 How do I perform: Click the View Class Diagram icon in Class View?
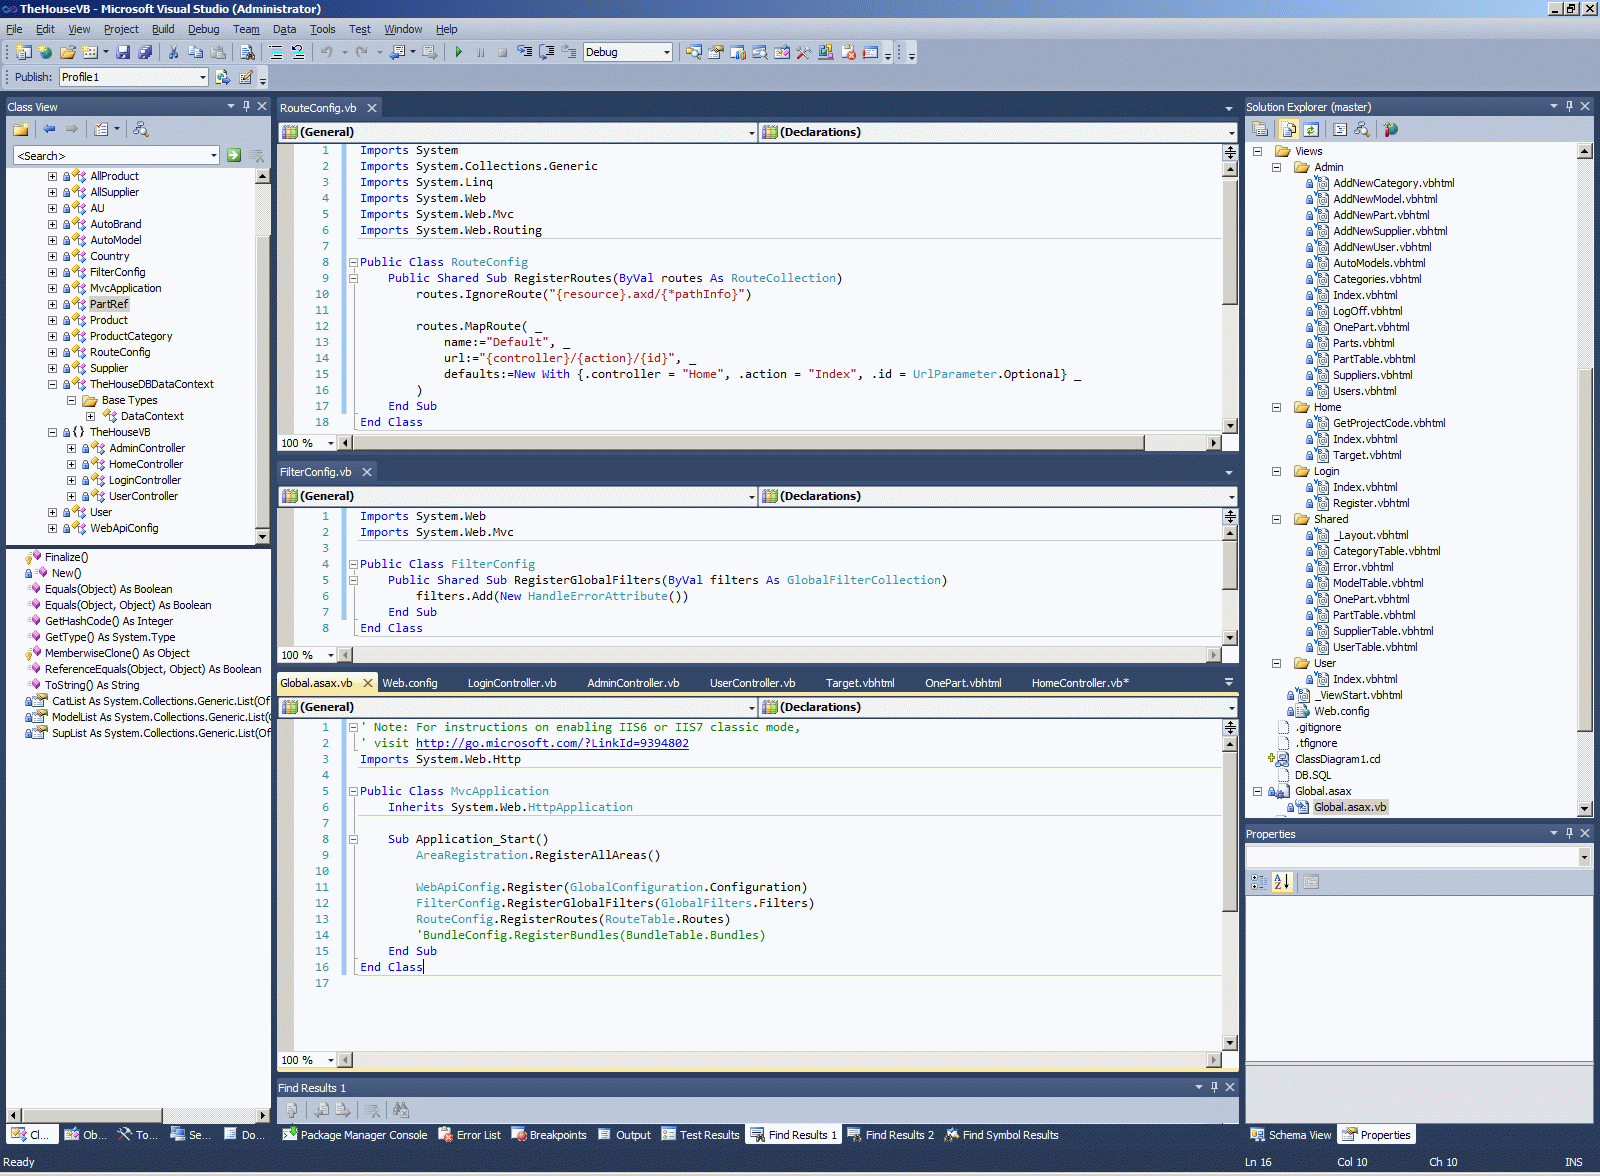pyautogui.click(x=141, y=129)
